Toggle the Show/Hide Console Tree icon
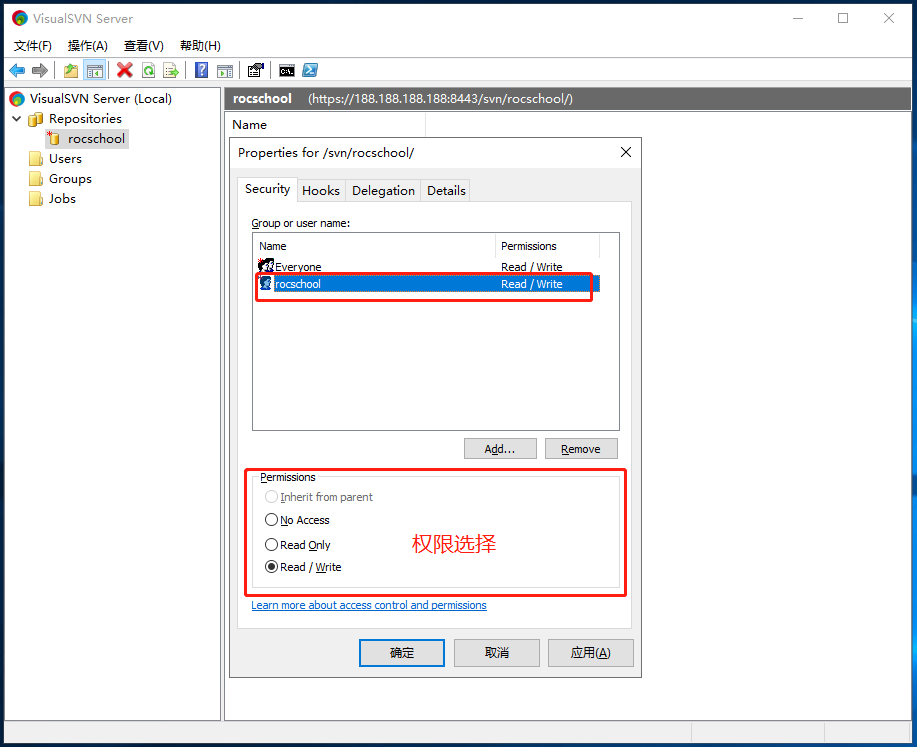 95,71
